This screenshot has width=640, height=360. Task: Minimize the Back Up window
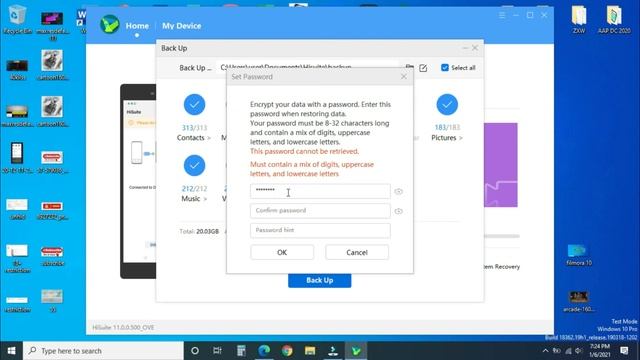pyautogui.click(x=465, y=48)
